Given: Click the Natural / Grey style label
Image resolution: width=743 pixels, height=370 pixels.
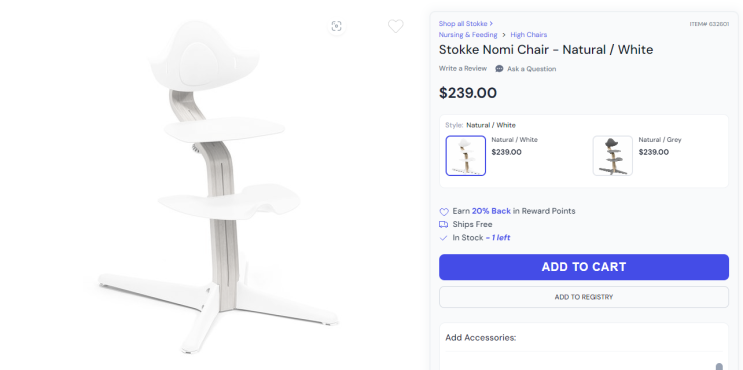Looking at the screenshot, I should click(x=660, y=140).
